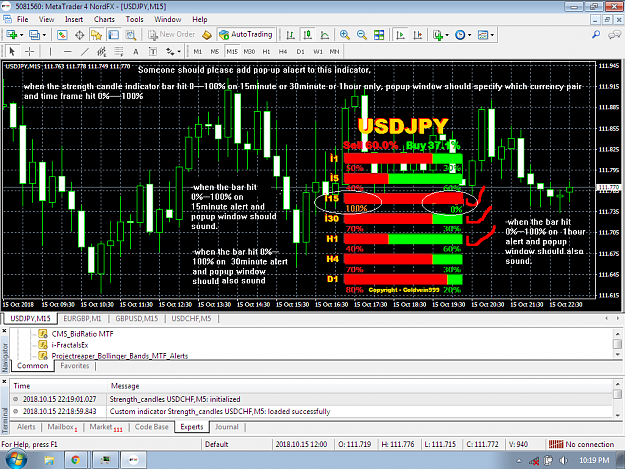Open the Windows Start button
Image resolution: width=625 pixels, height=469 pixels.
(16, 460)
